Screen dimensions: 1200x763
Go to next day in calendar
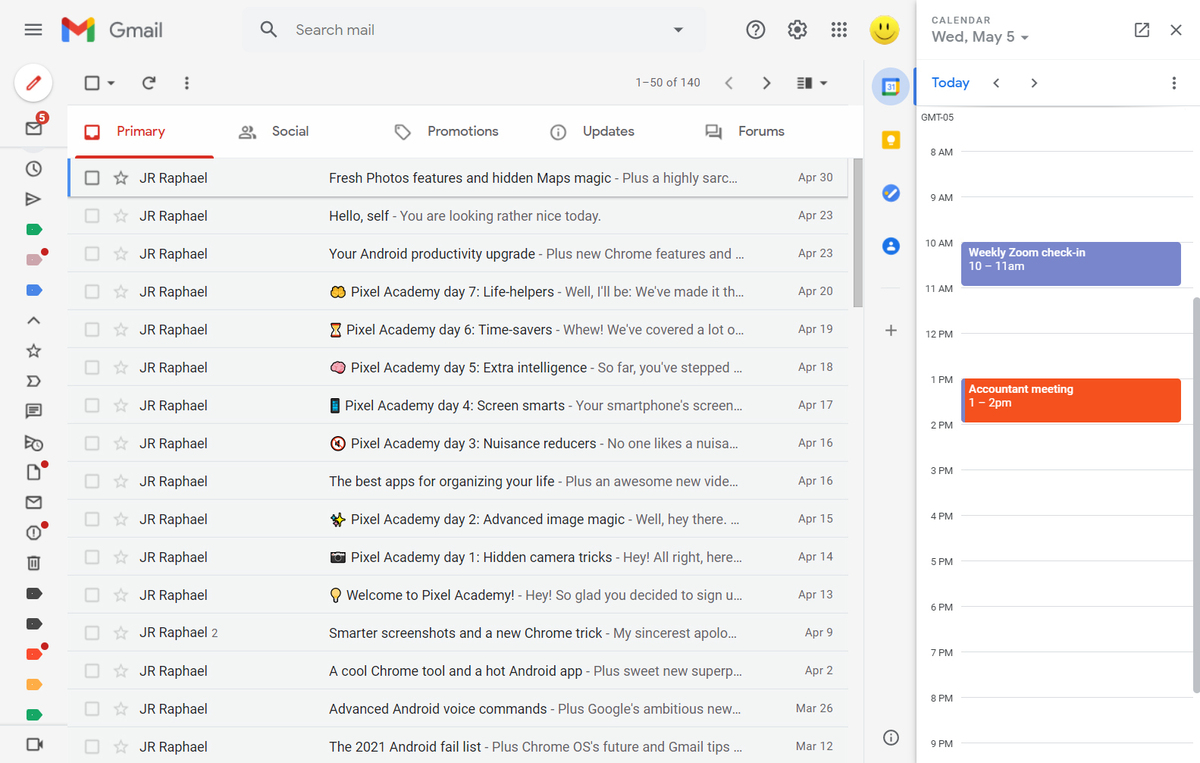1034,83
